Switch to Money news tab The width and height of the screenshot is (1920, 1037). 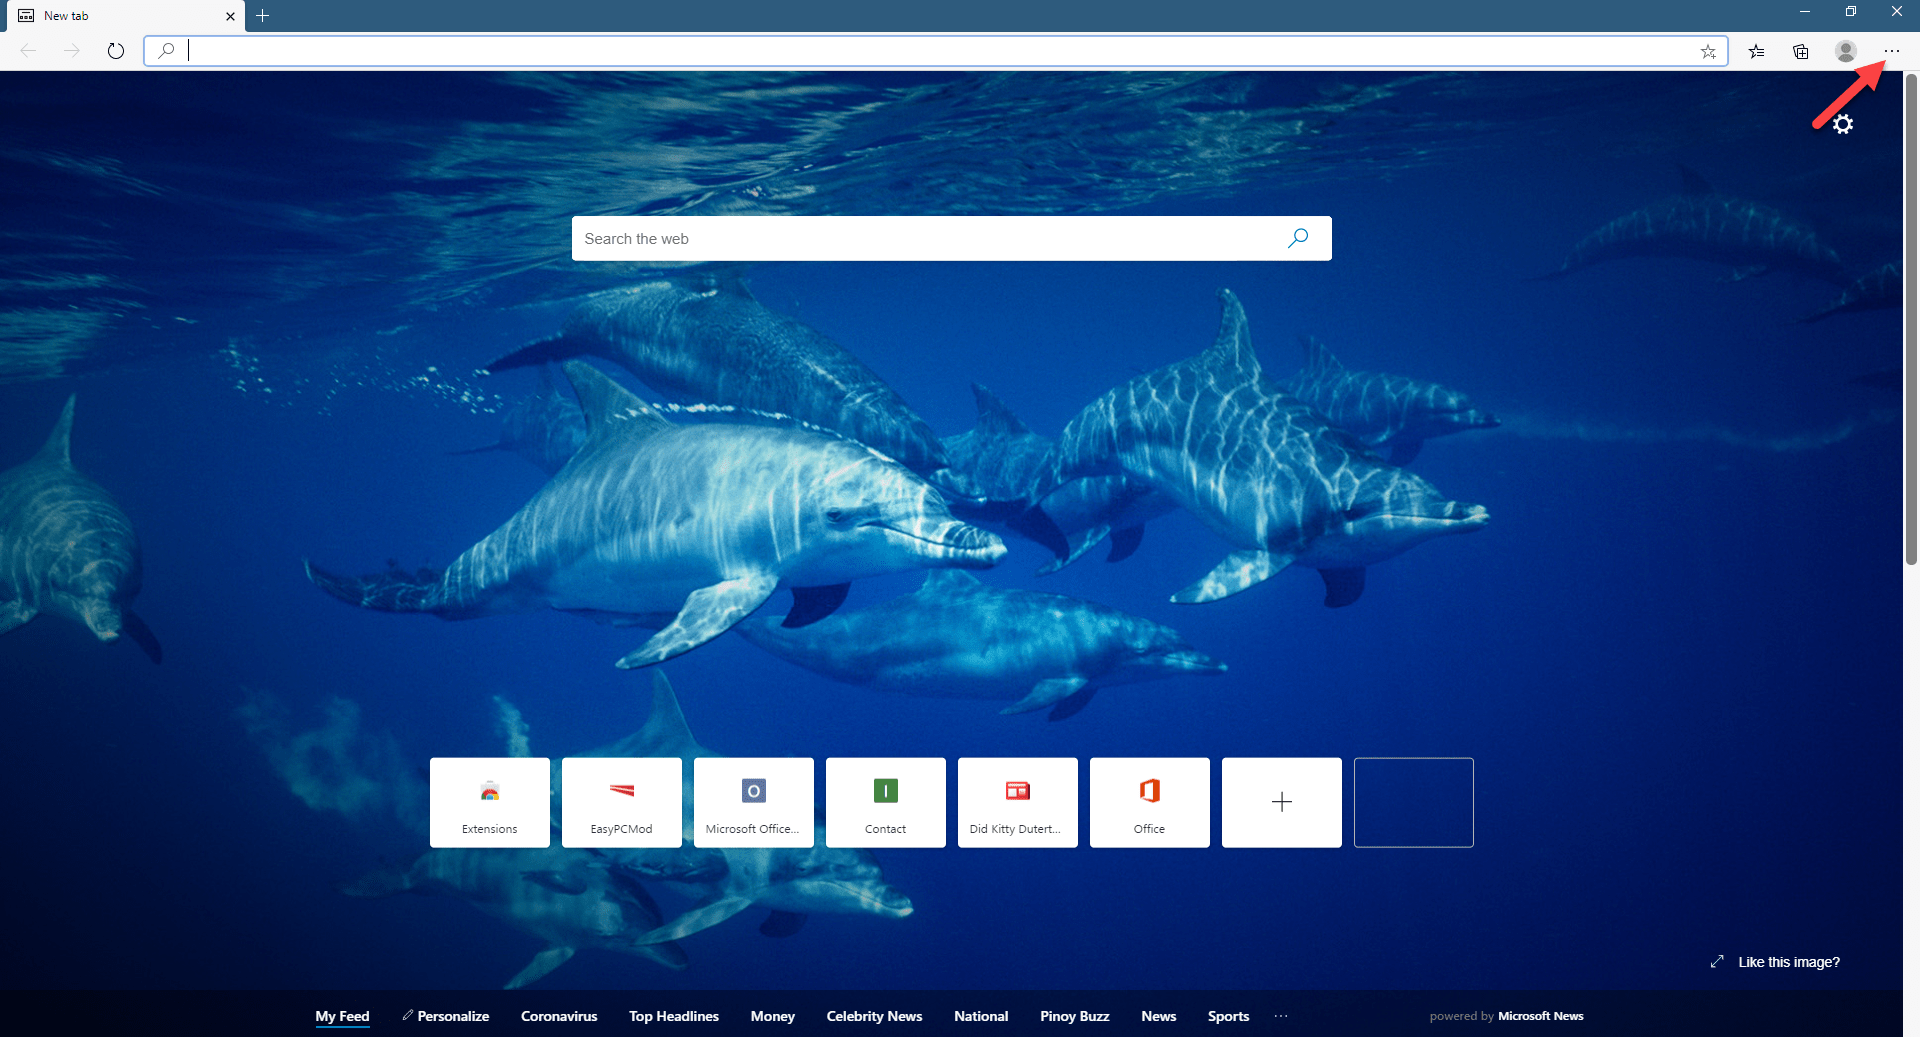tap(773, 1016)
